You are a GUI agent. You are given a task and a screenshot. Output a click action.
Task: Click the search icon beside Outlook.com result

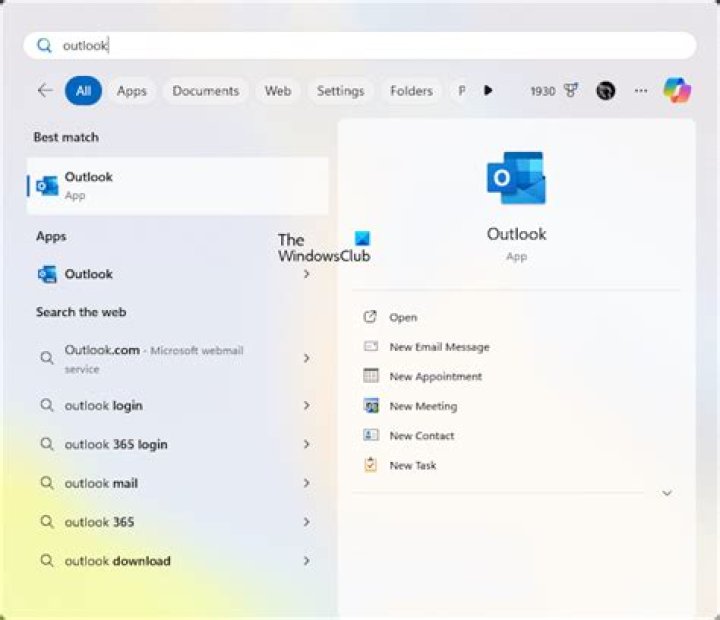pos(47,358)
